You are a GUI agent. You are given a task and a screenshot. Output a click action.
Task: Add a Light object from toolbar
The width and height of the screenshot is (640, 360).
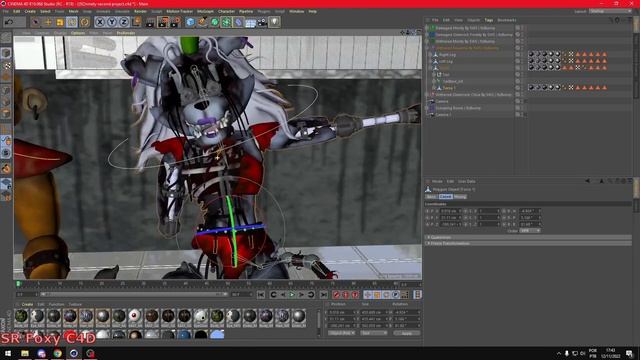click(275, 22)
